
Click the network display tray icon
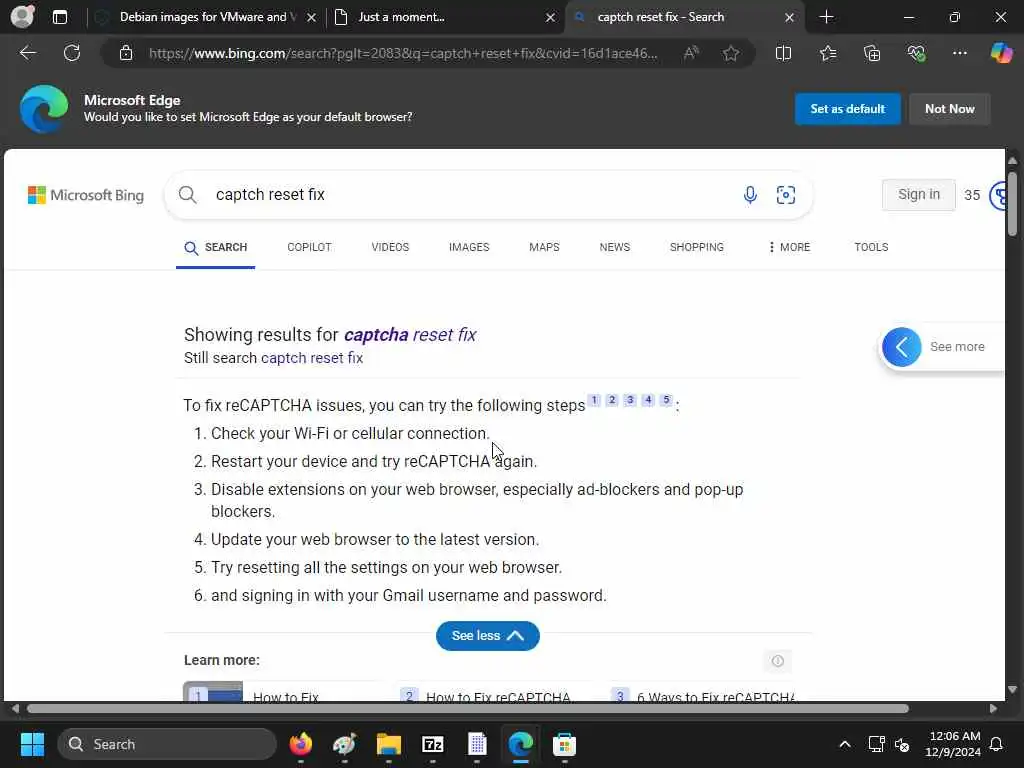[x=876, y=744]
